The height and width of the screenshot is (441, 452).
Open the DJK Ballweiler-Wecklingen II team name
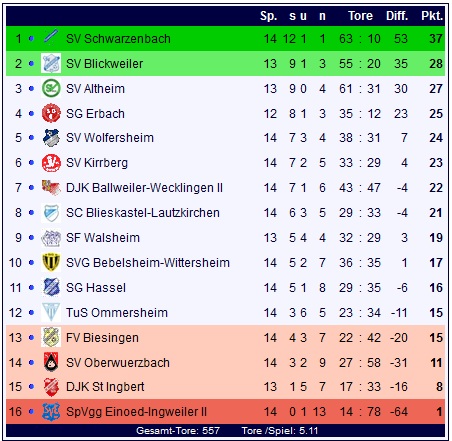point(144,188)
